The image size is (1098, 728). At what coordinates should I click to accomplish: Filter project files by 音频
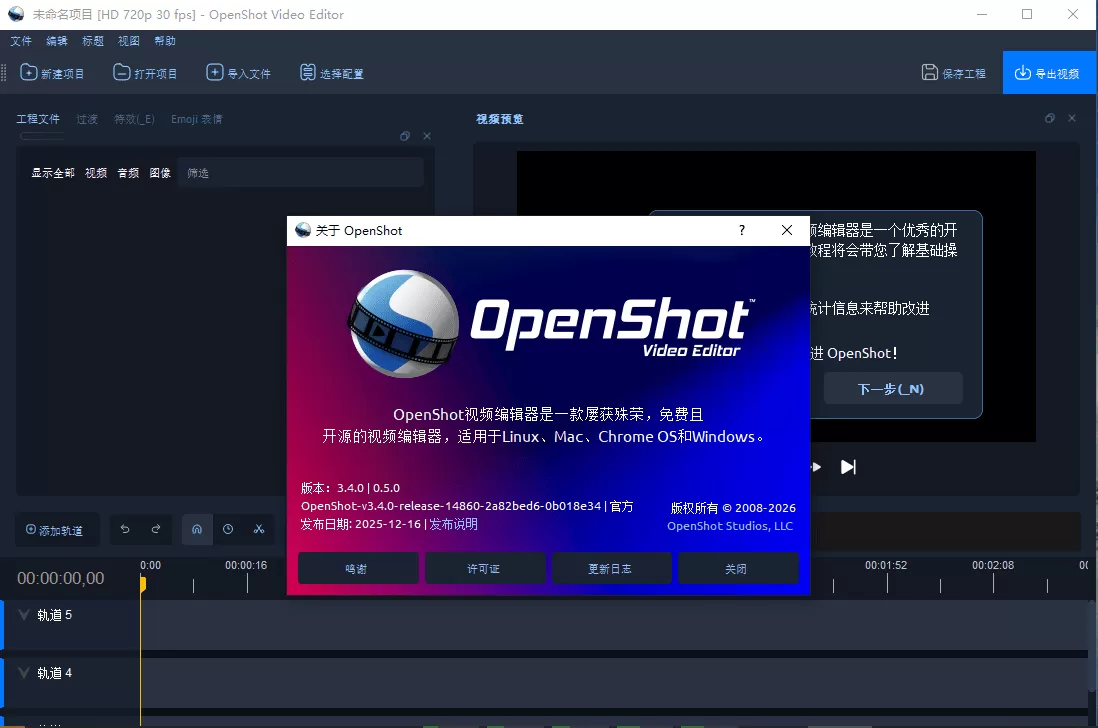[128, 173]
